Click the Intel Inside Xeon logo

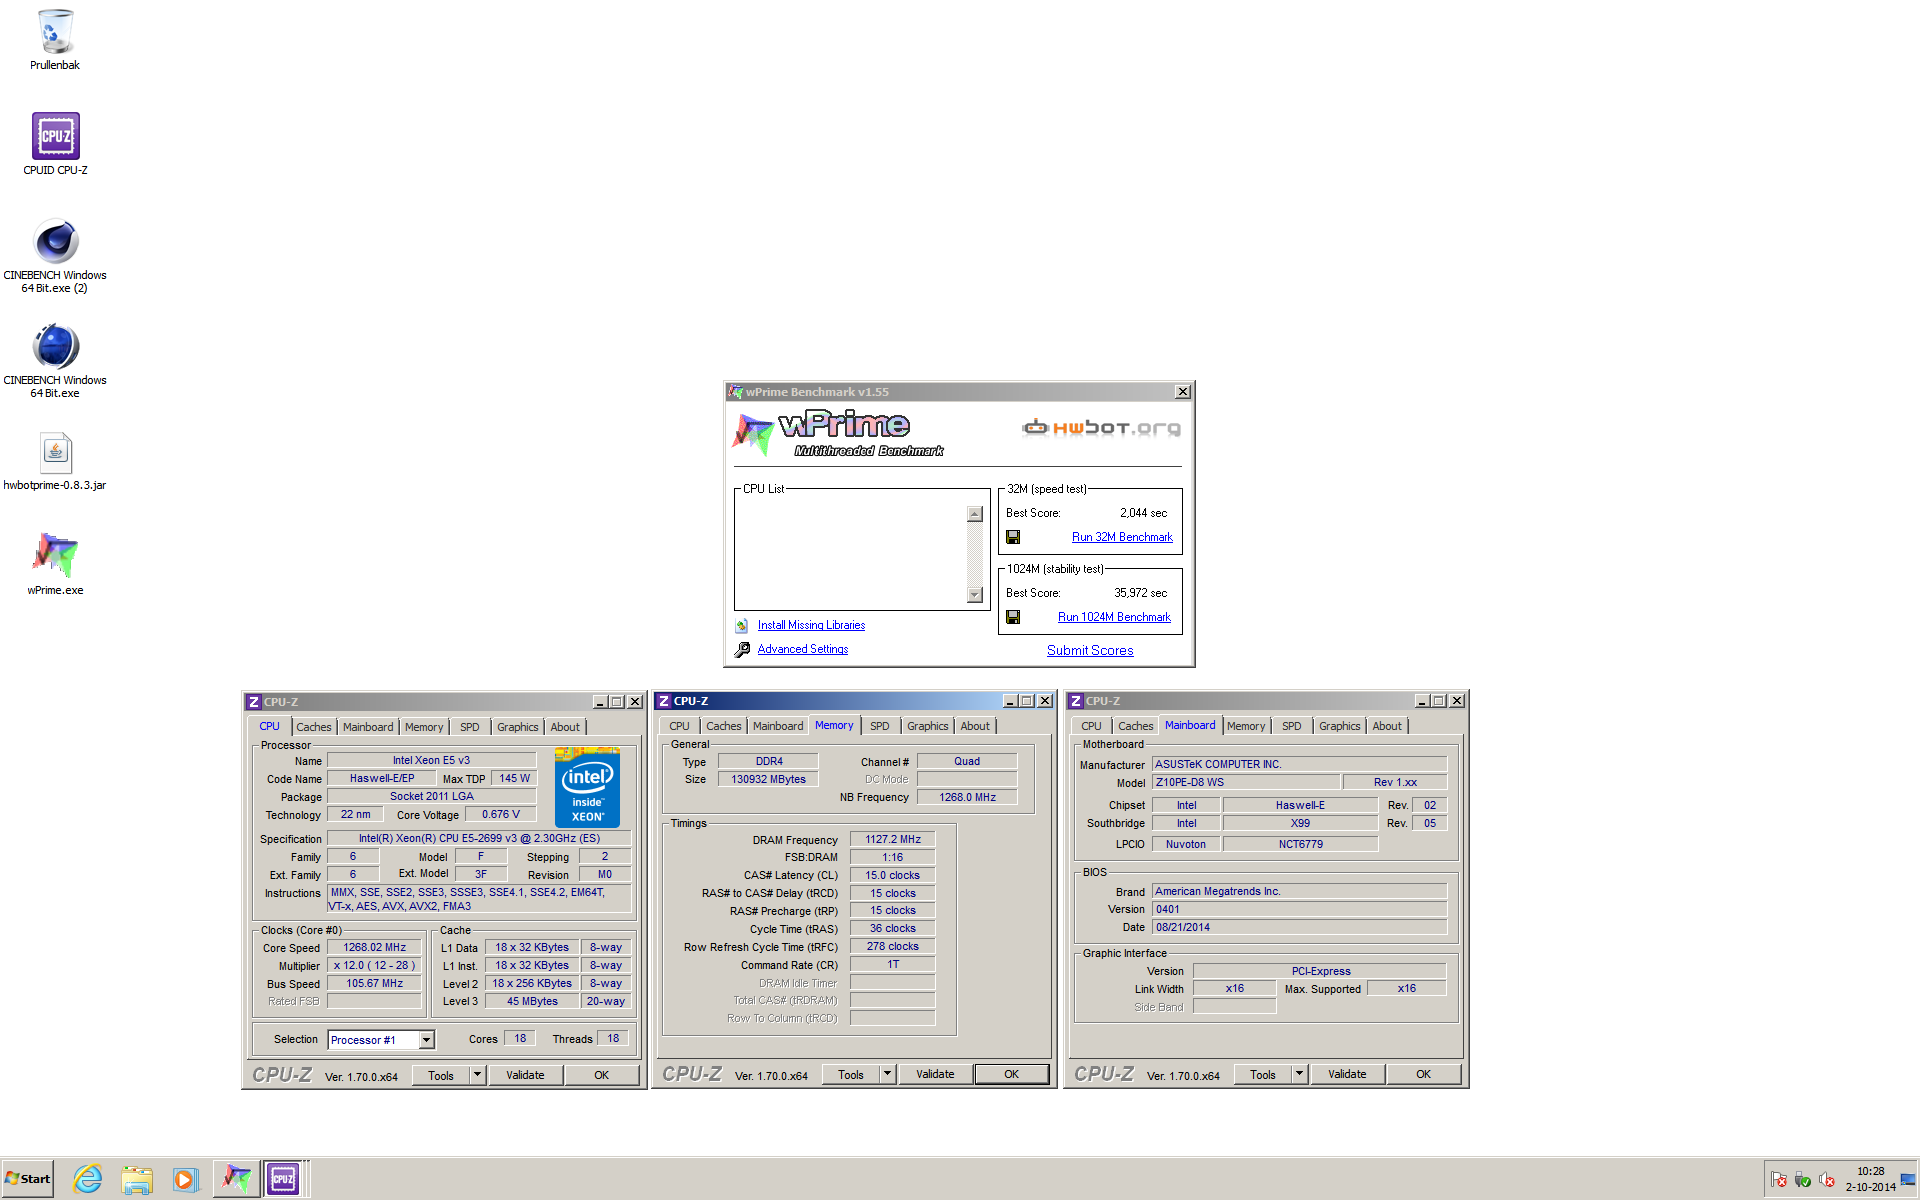(x=587, y=787)
